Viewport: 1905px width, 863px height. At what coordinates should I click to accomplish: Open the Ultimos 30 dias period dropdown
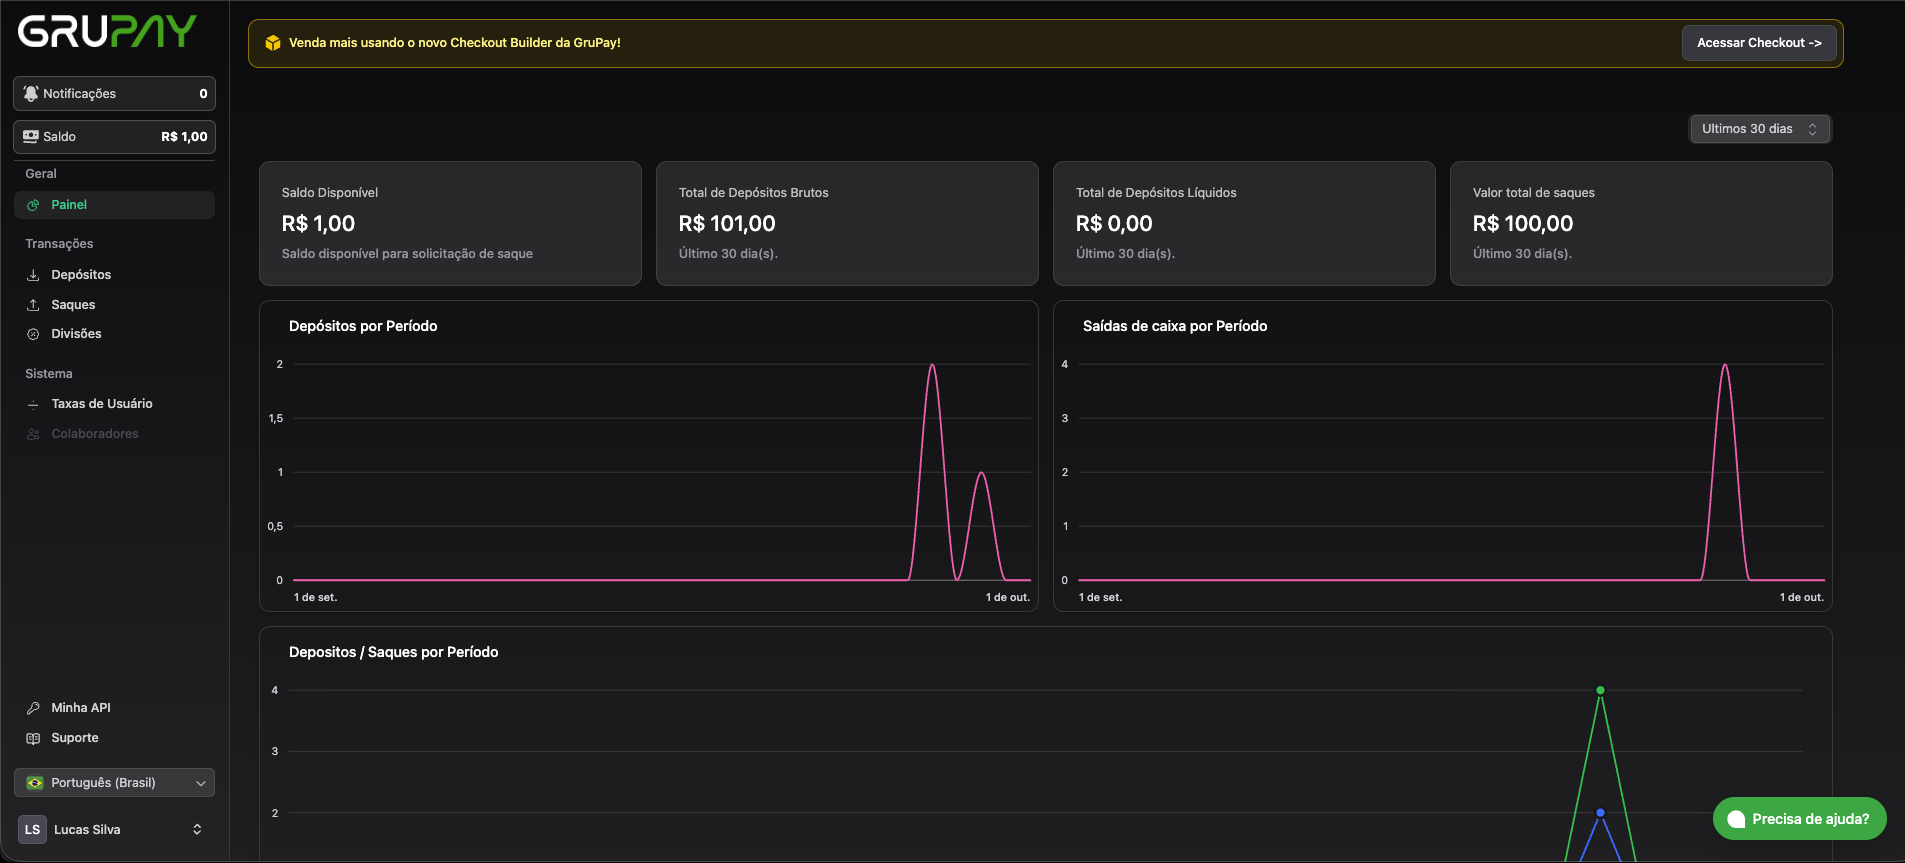click(1759, 129)
